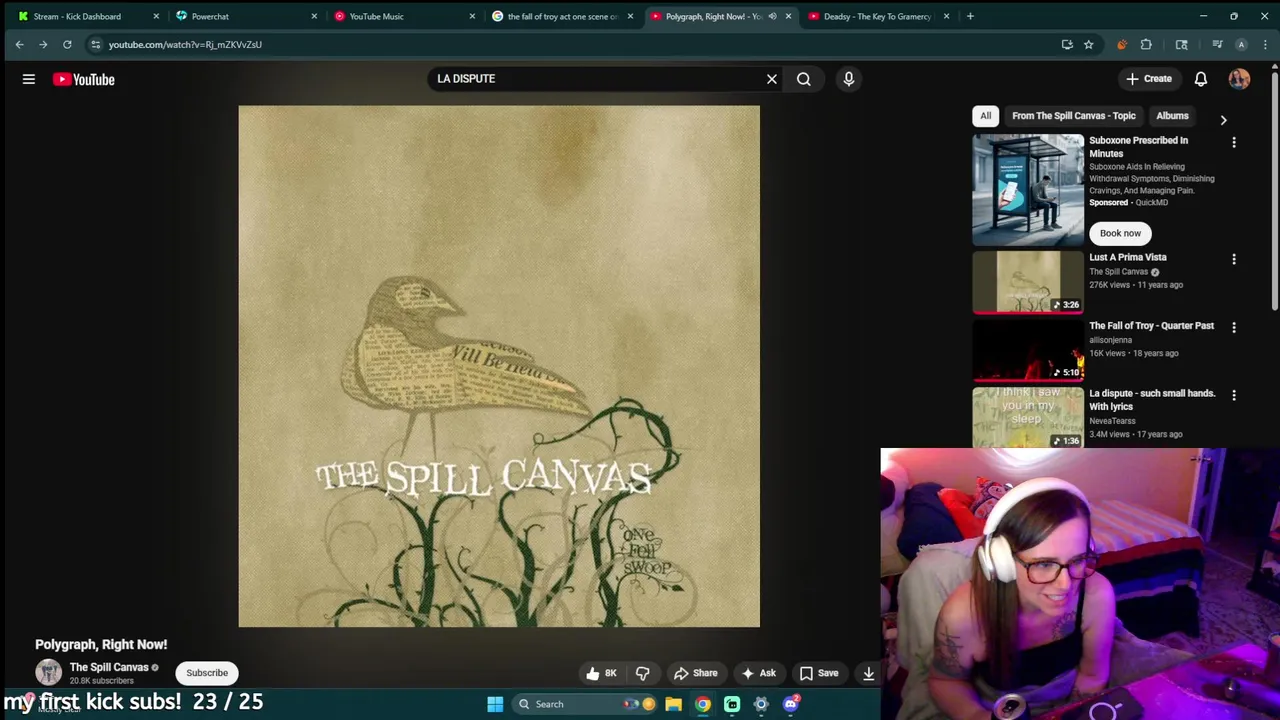The height and width of the screenshot is (720, 1280).
Task: Save the video to a playlist
Action: 819,673
